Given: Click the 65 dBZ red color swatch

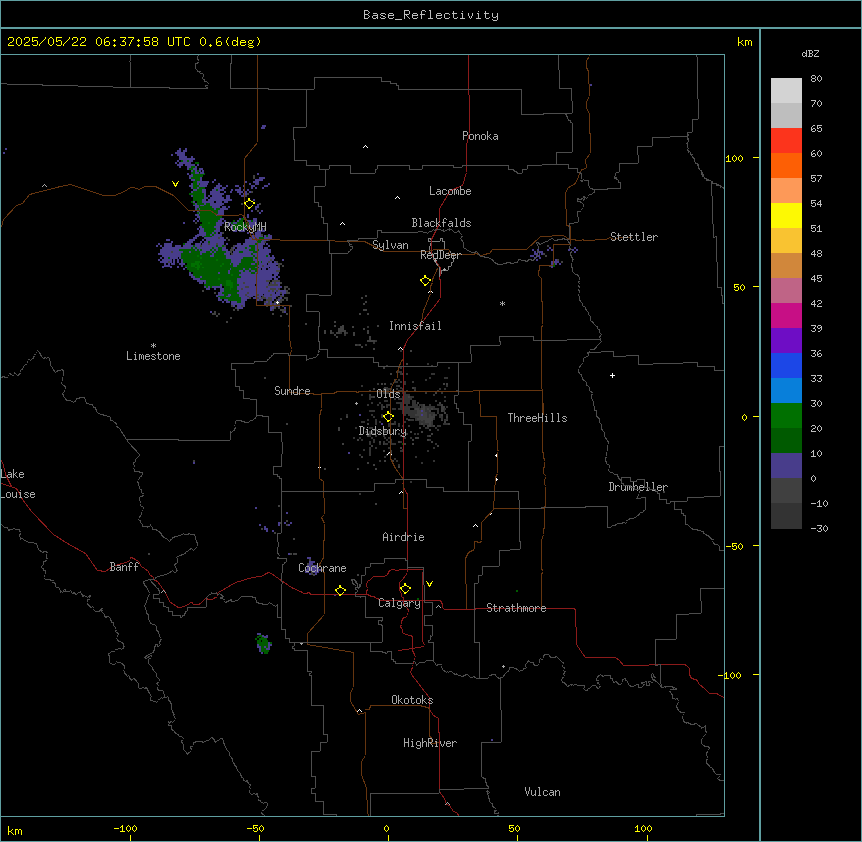Looking at the screenshot, I should [786, 140].
